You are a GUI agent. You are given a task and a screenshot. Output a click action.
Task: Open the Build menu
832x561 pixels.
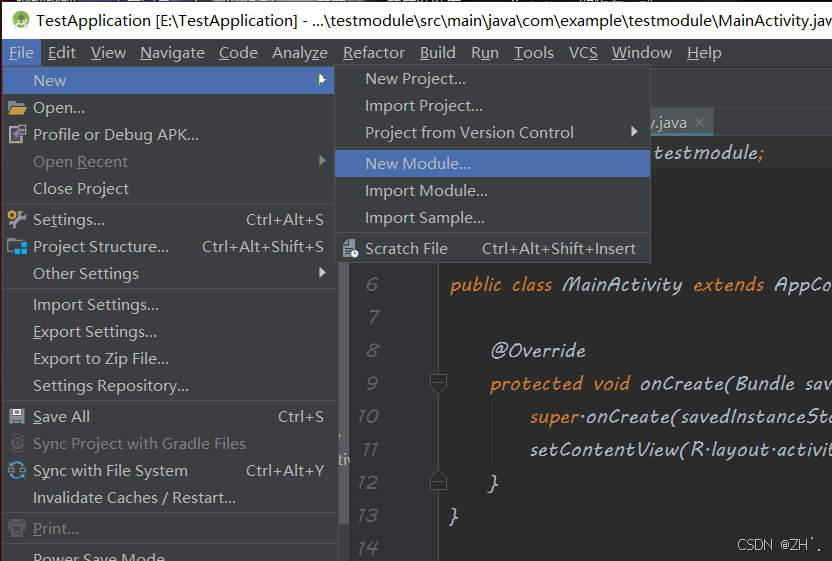coord(438,53)
